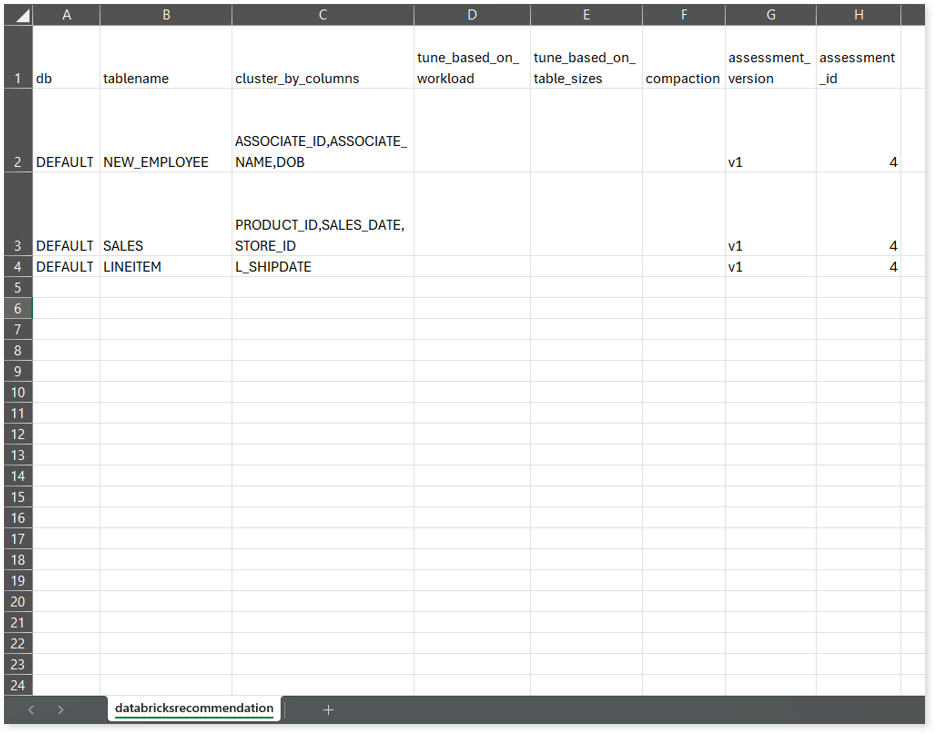The height and width of the screenshot is (734, 935).
Task: Select column F header
Action: [684, 15]
